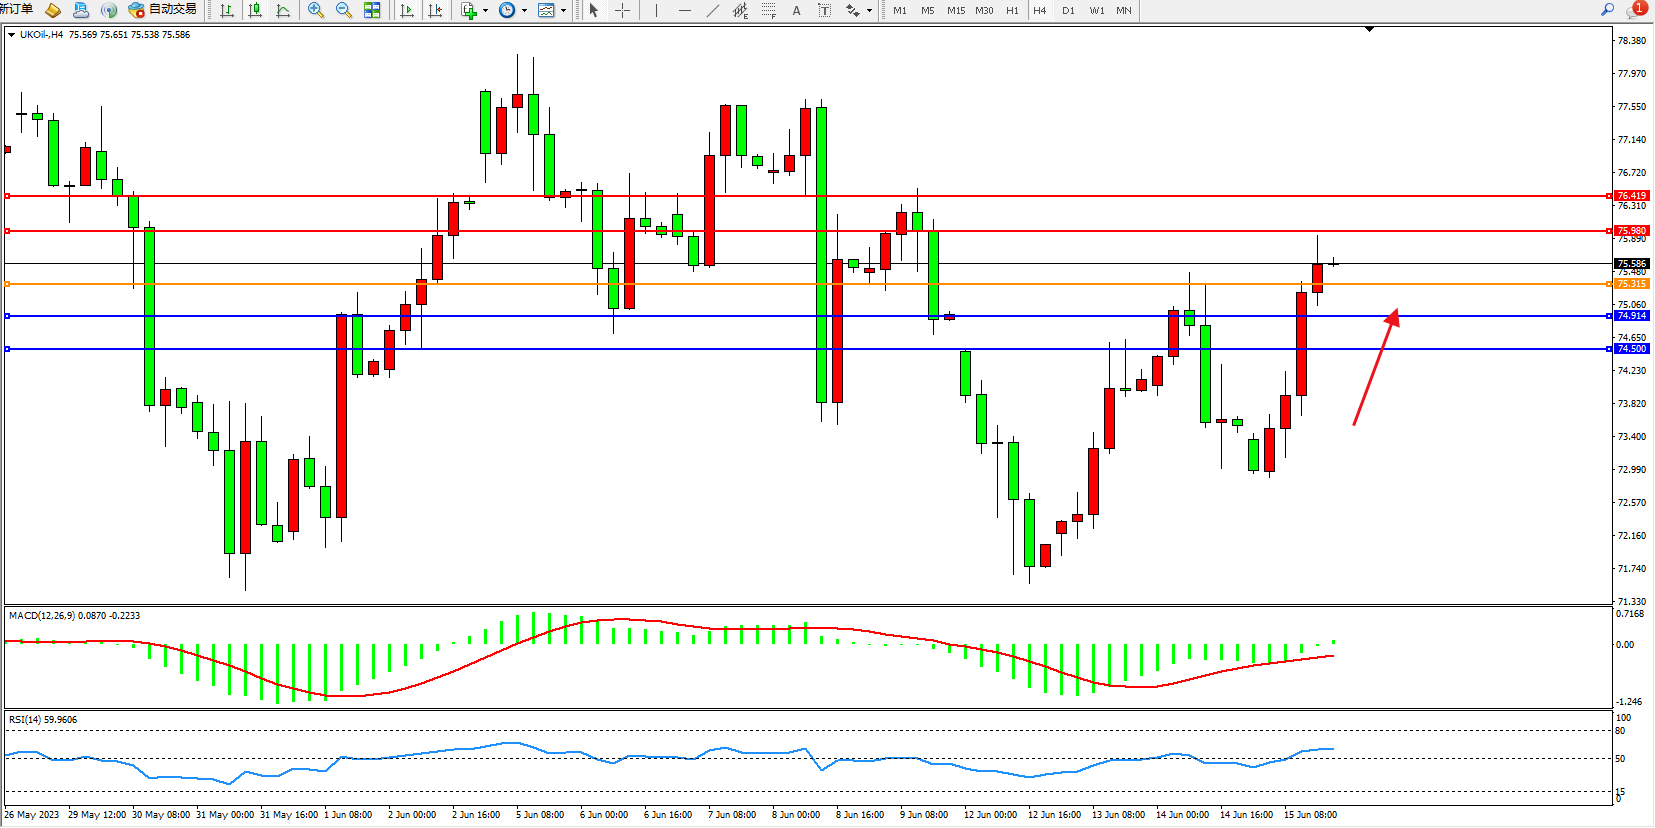Open the search magnifier in top right
Viewport: 1655px width, 828px height.
tap(1608, 9)
